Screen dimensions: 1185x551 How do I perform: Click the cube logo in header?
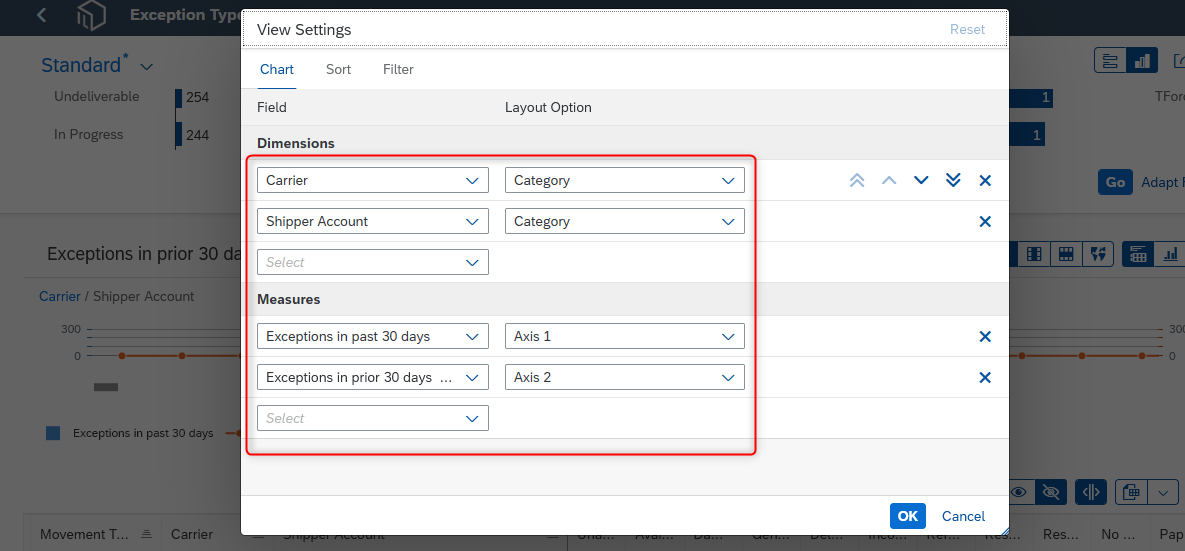91,15
